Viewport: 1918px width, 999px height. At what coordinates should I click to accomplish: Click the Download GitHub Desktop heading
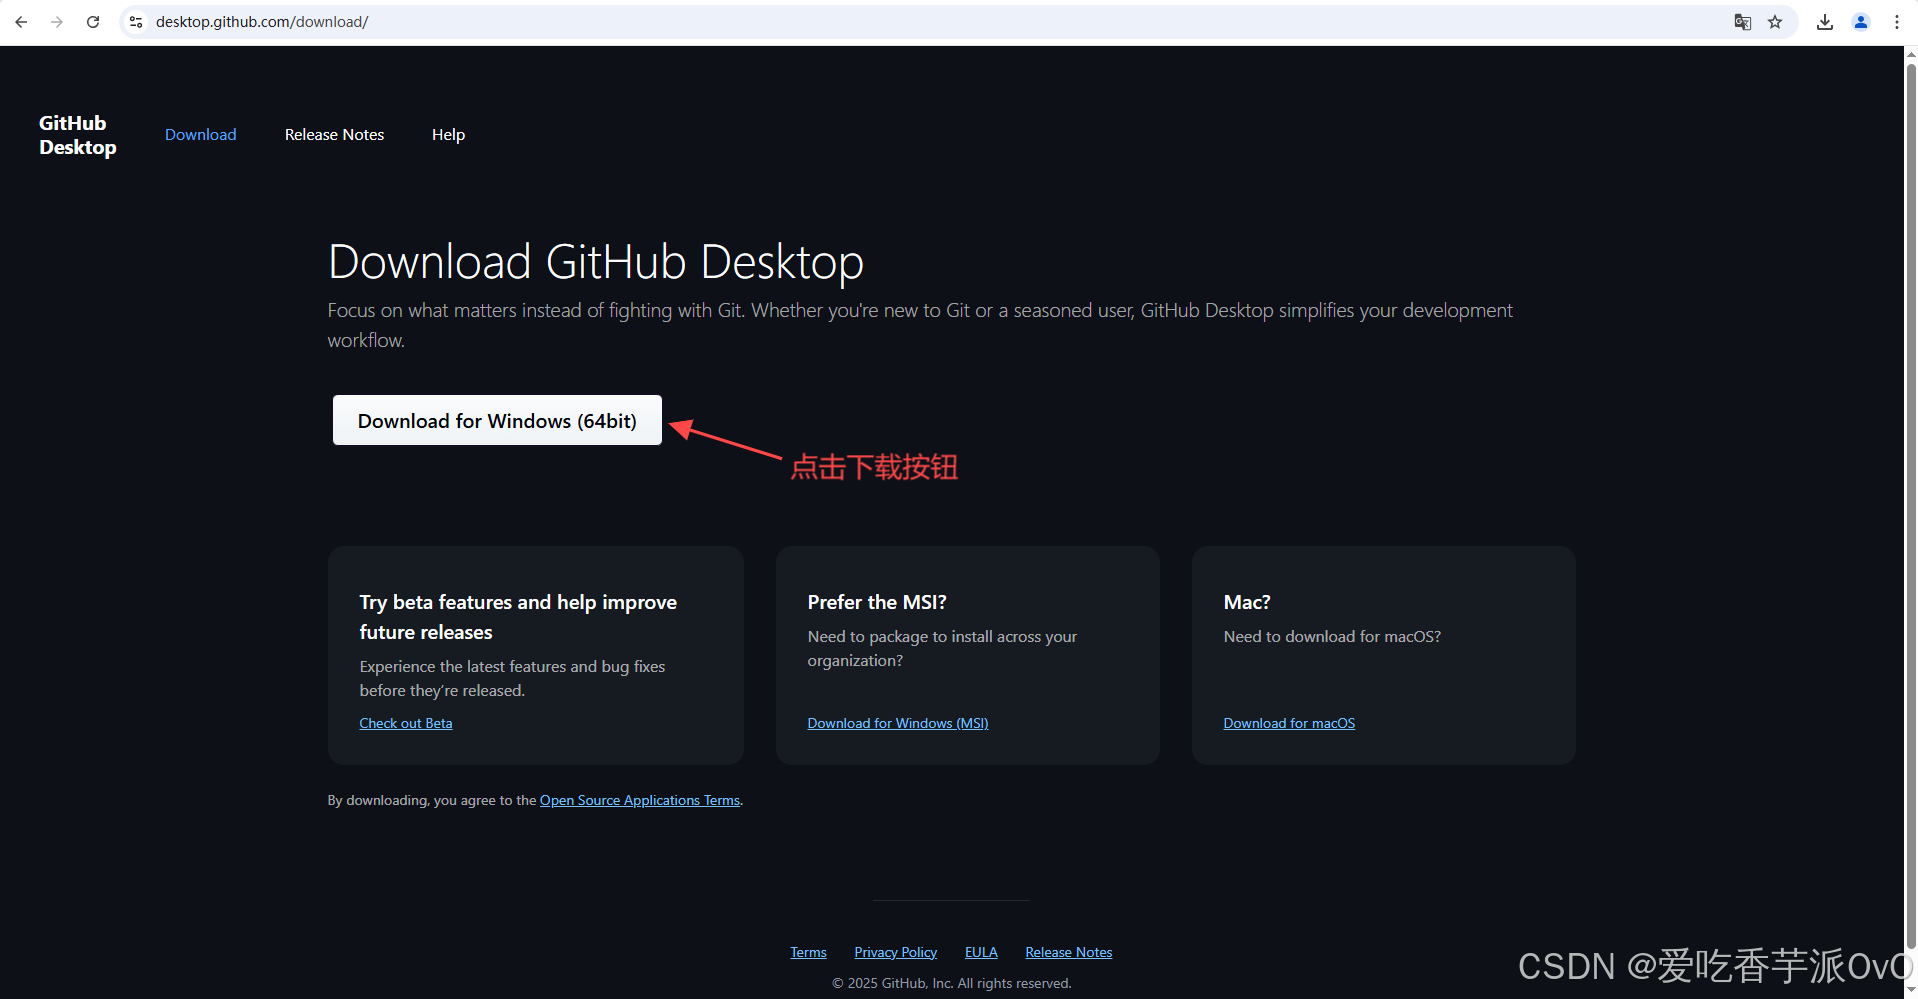[x=596, y=262]
